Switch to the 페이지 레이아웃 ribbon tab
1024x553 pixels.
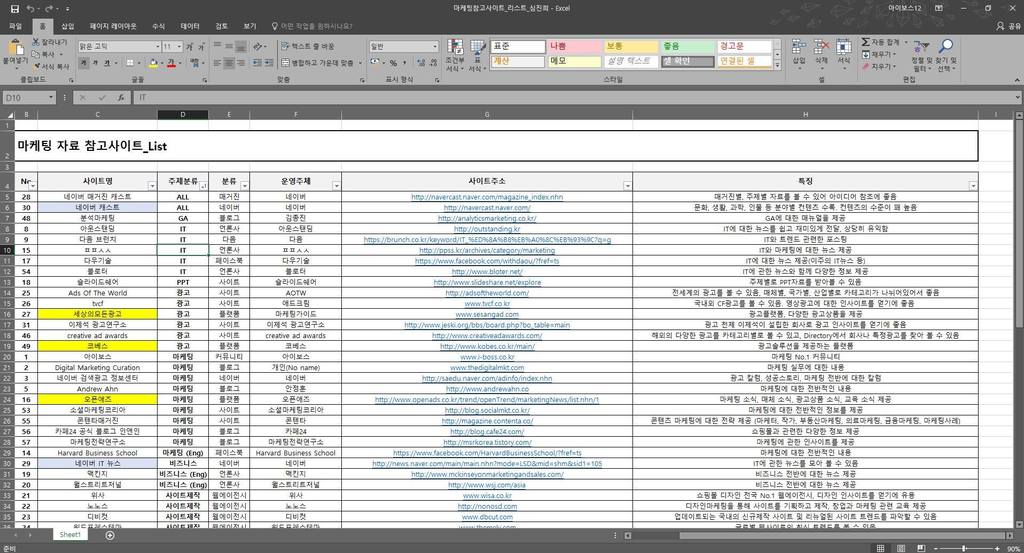pos(113,26)
